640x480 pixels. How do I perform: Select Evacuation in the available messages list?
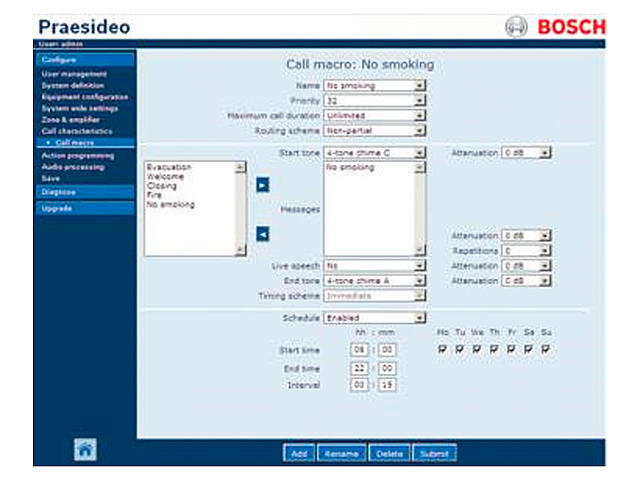coord(169,167)
